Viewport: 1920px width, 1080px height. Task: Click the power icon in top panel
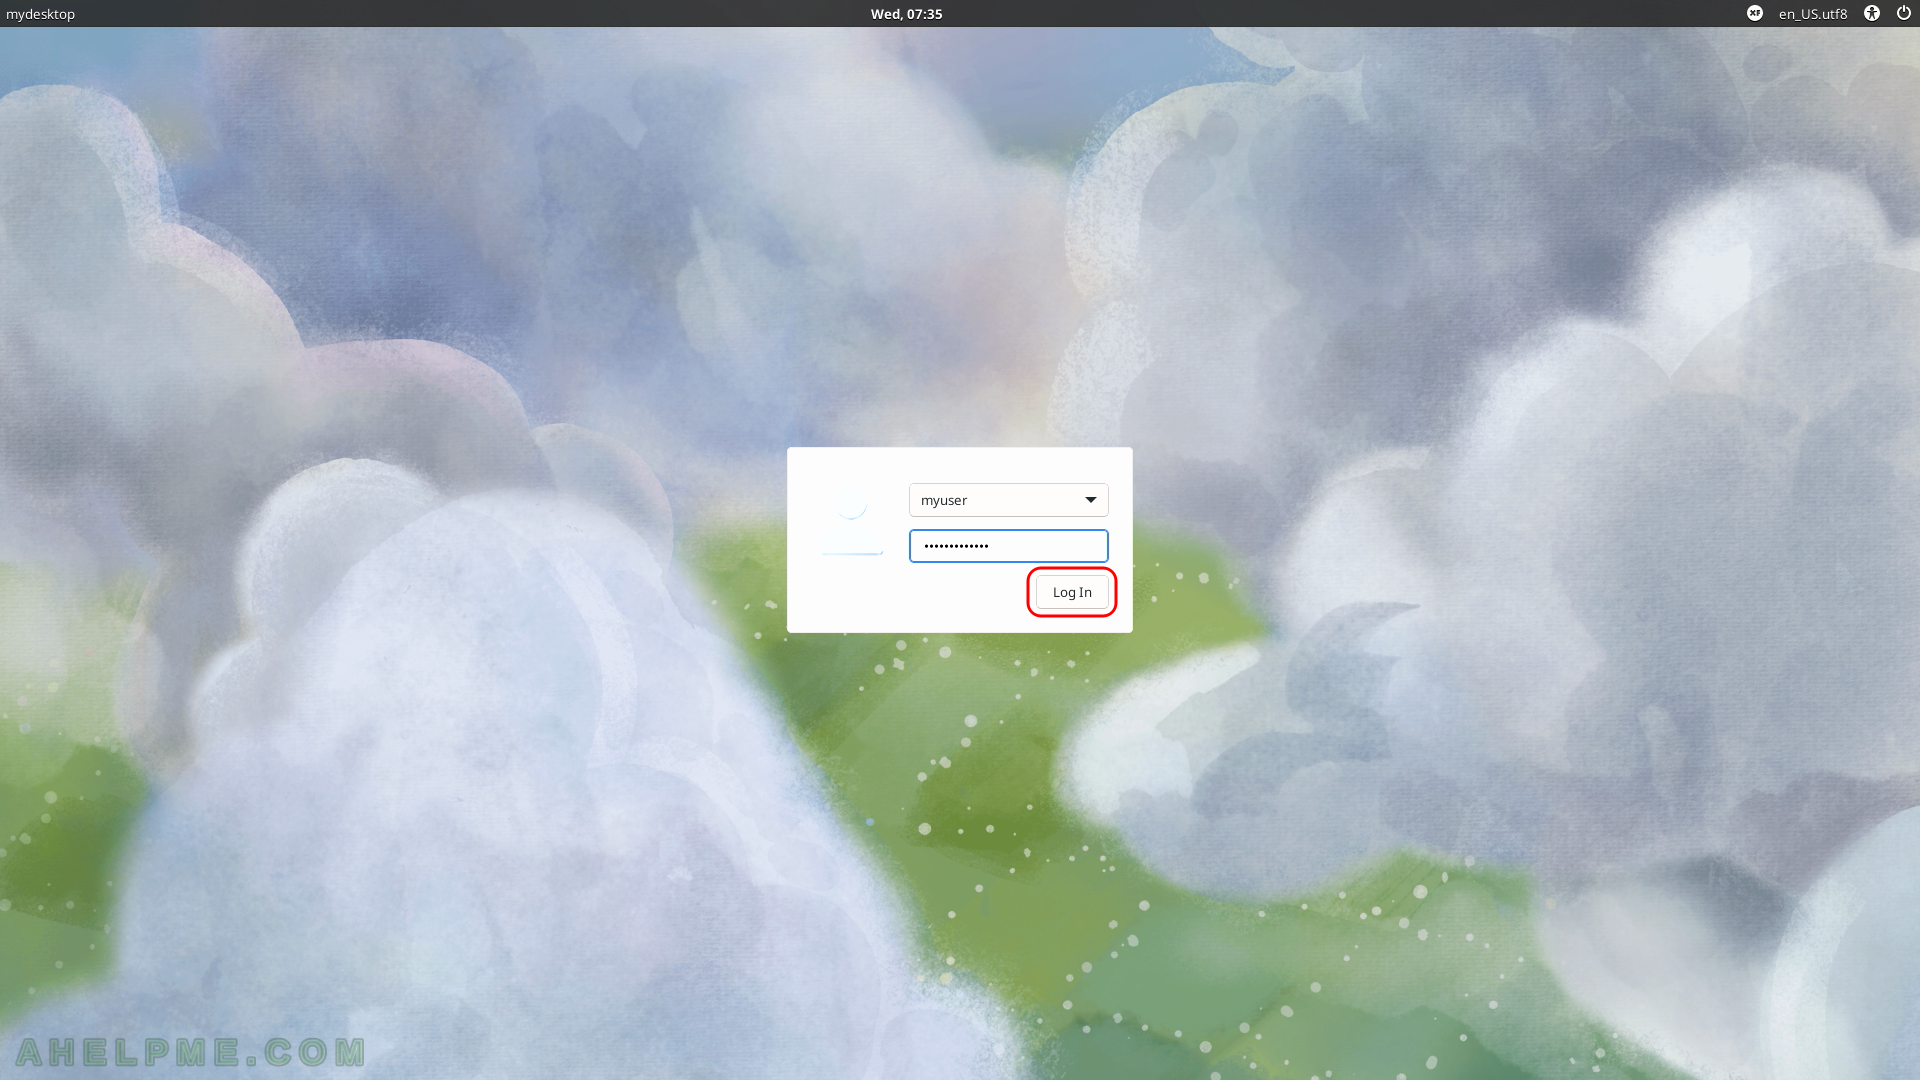point(1904,13)
